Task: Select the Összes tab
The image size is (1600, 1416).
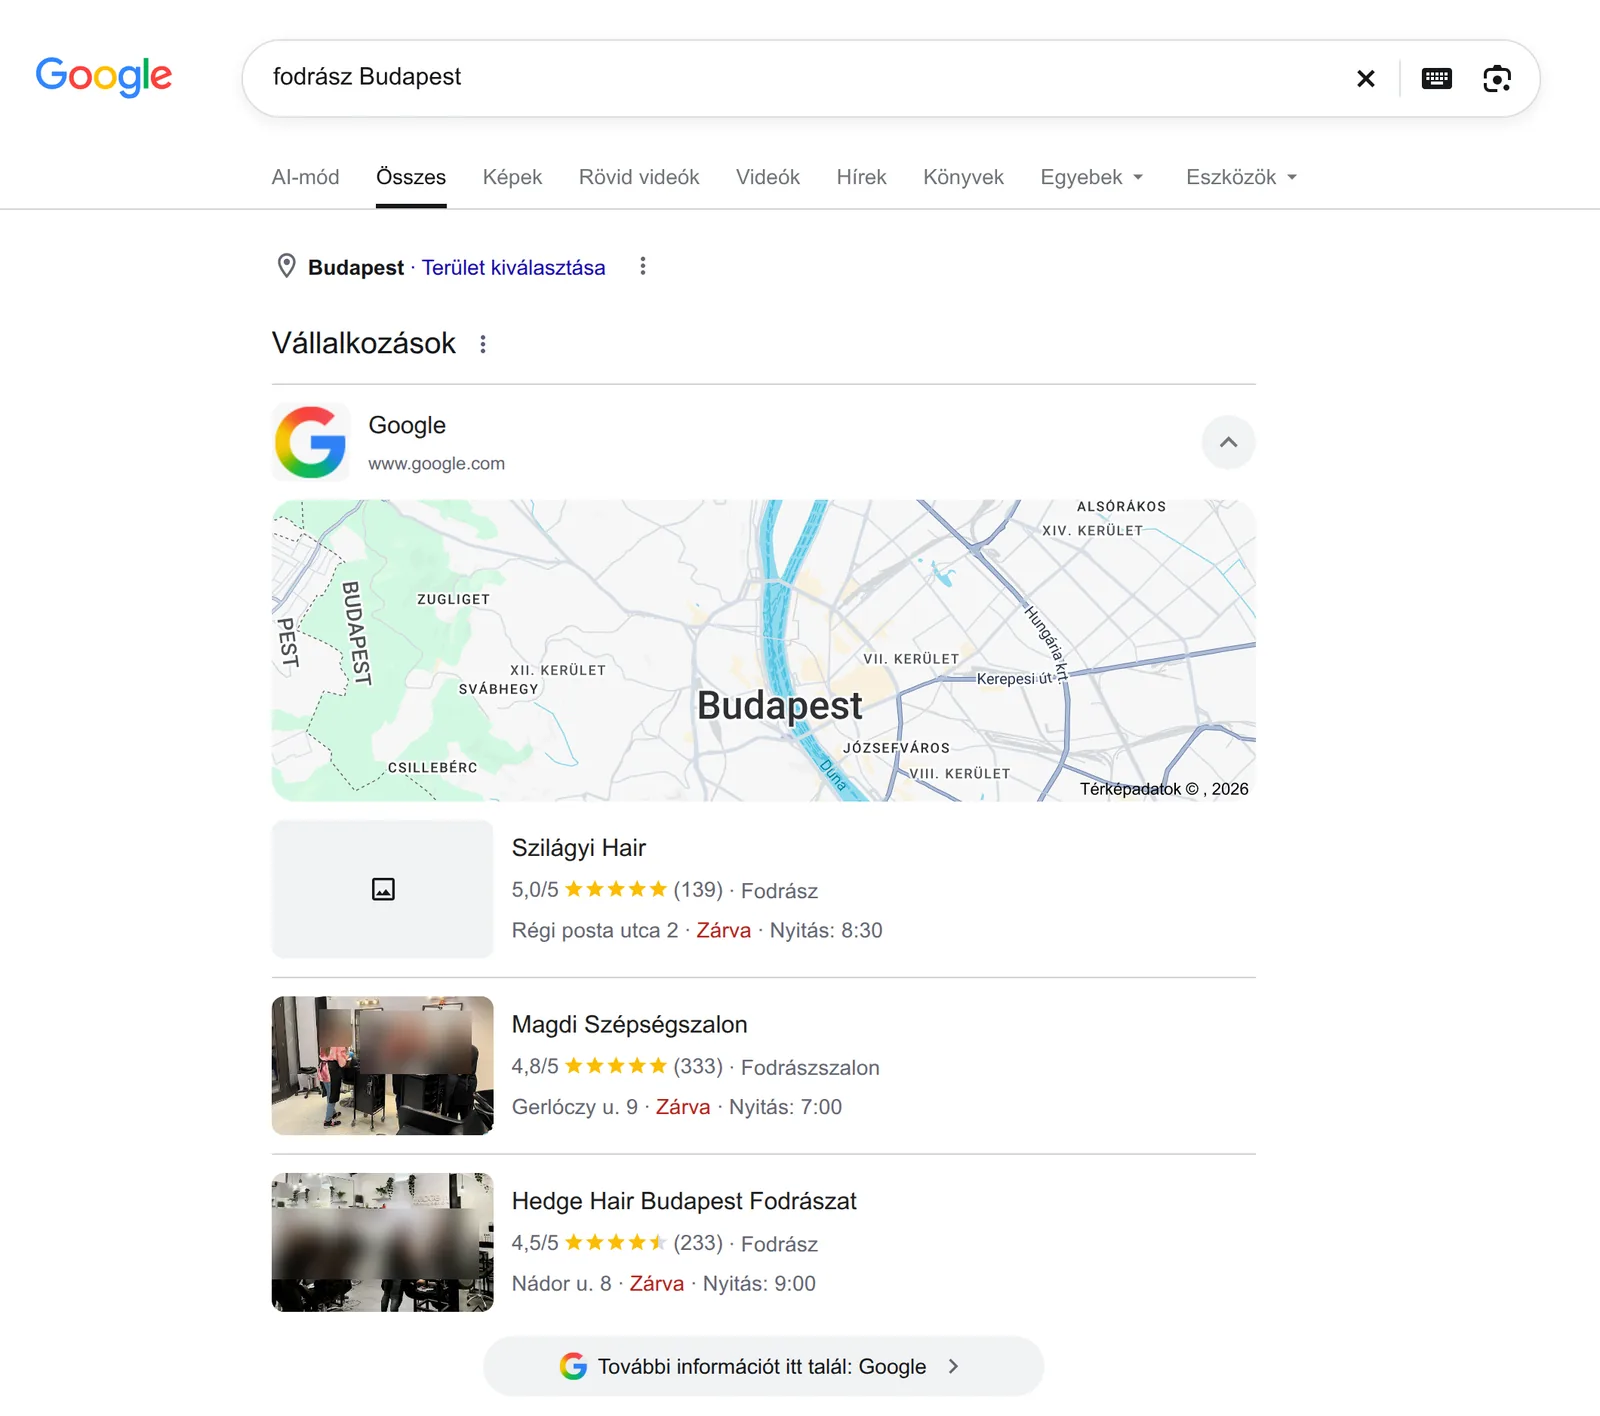Action: tap(411, 177)
